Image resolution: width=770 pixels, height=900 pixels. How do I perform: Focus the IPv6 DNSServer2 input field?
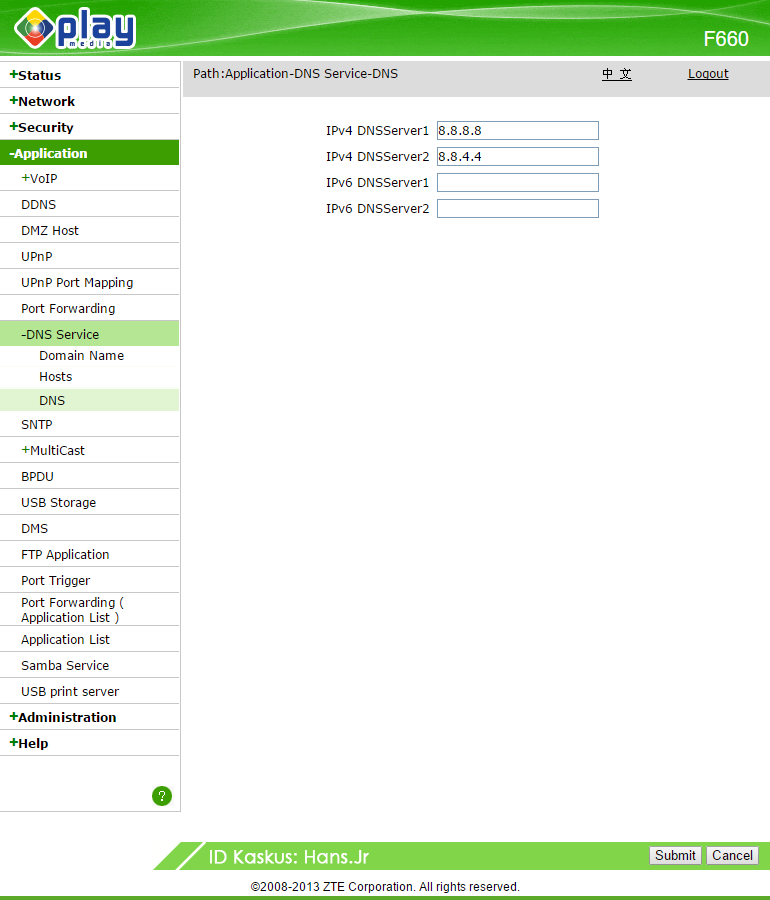point(518,208)
